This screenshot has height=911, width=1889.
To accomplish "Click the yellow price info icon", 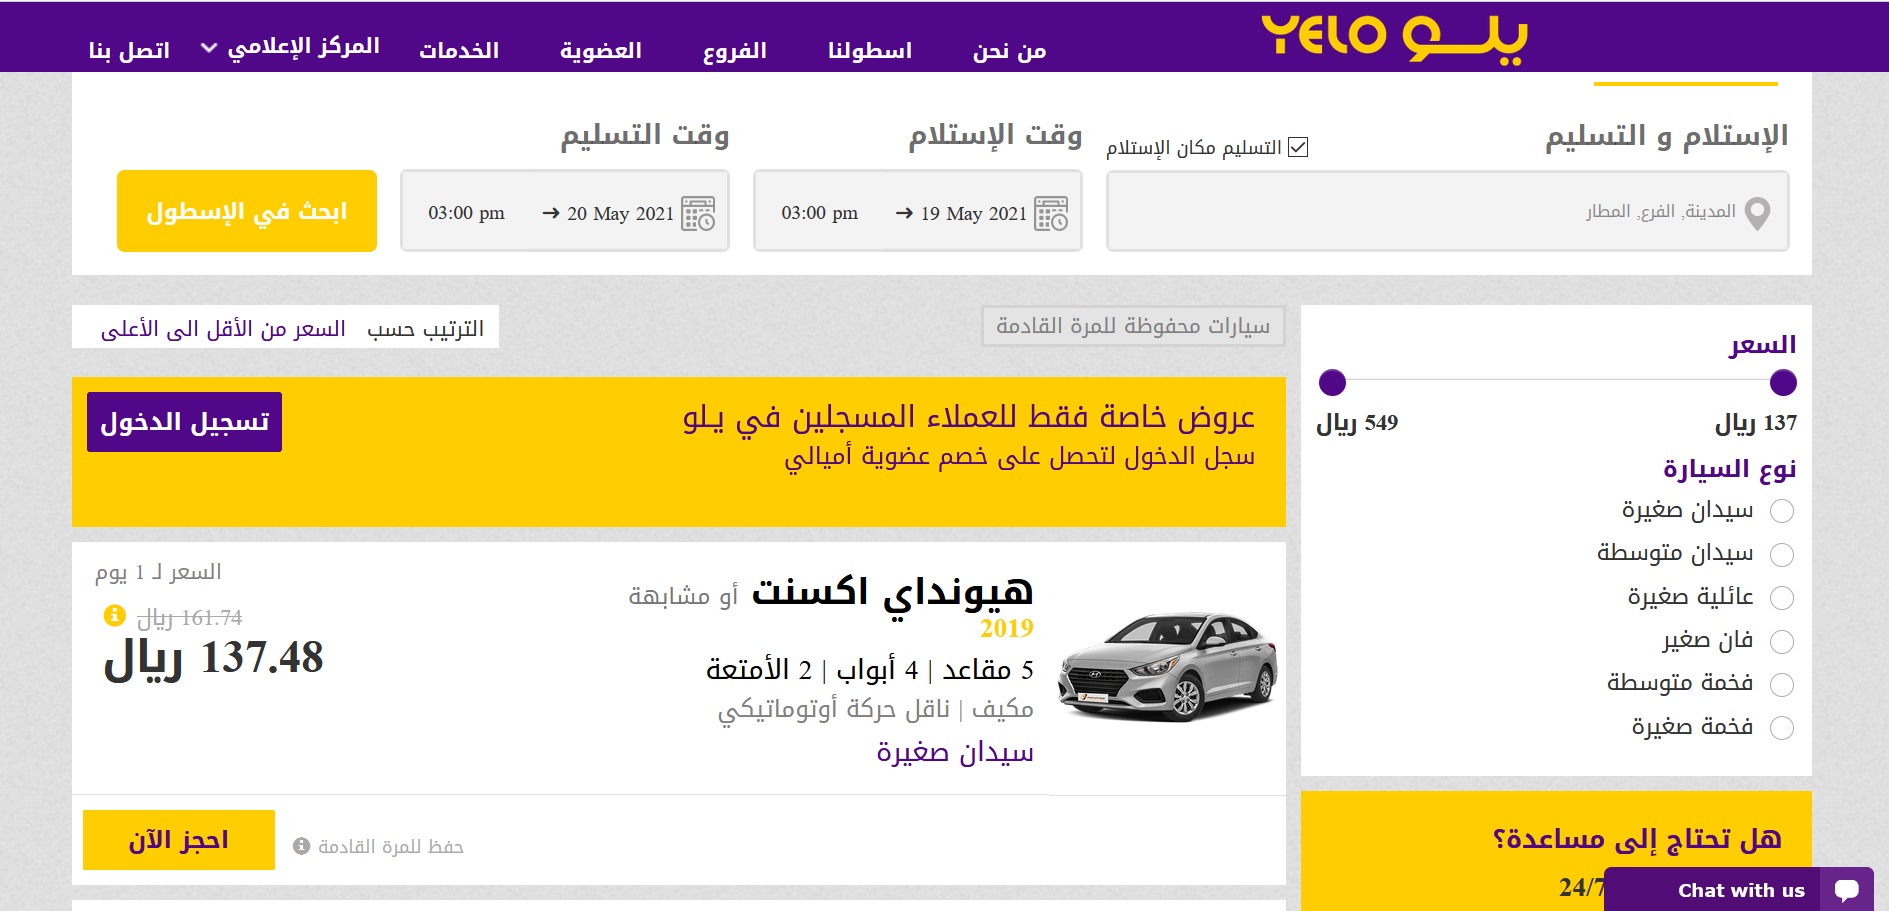I will 115,615.
